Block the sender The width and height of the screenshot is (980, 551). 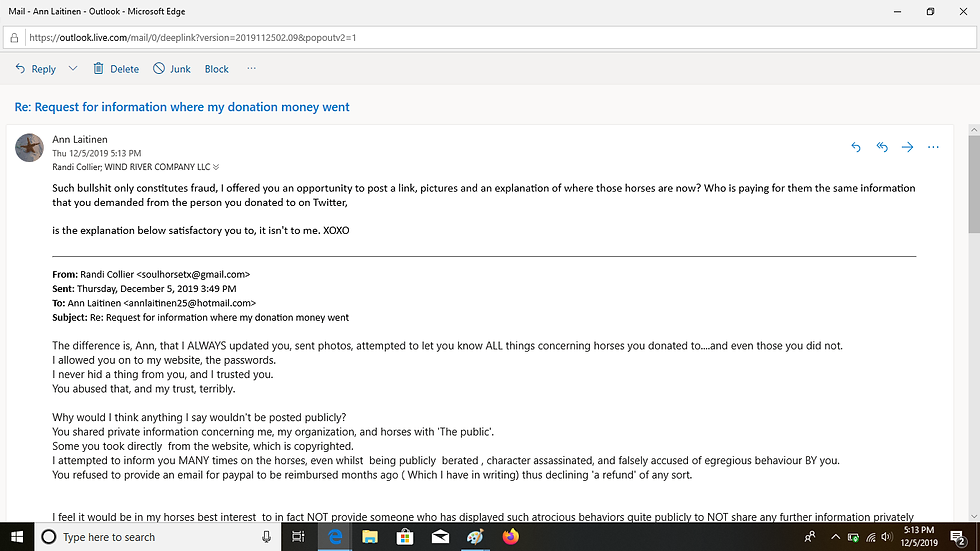coord(216,69)
